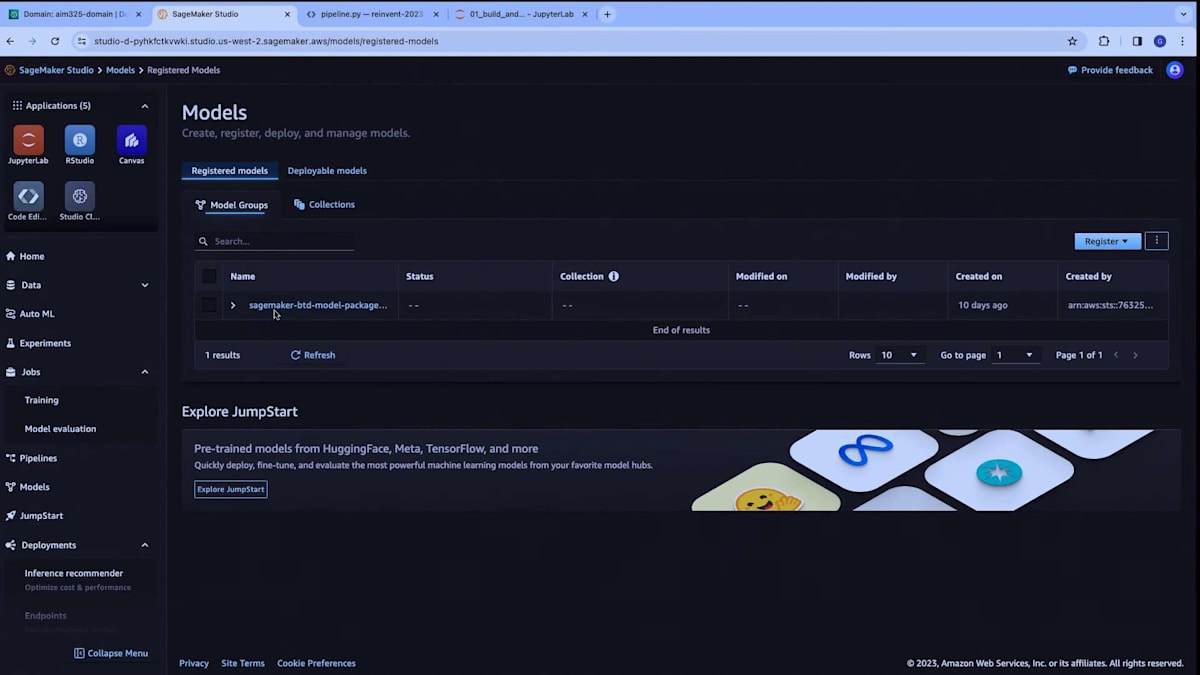Click the Created by cell value arn:aws:sts
Viewport: 1200px width, 675px height.
pyautogui.click(x=1110, y=305)
